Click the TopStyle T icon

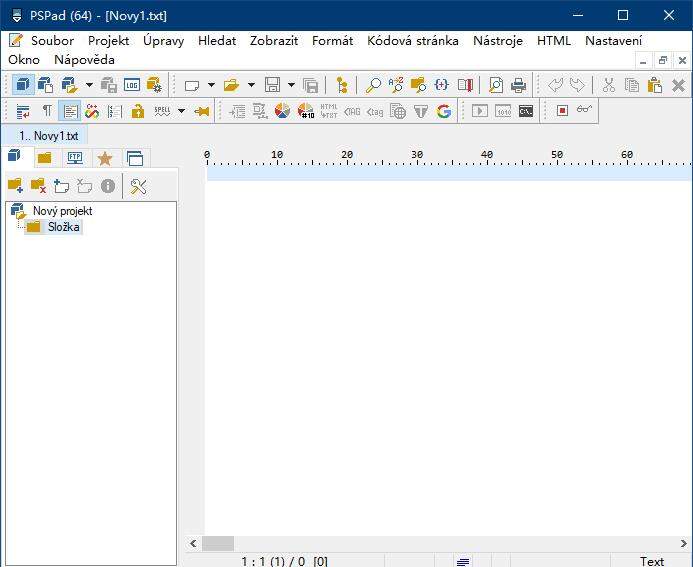pos(421,111)
